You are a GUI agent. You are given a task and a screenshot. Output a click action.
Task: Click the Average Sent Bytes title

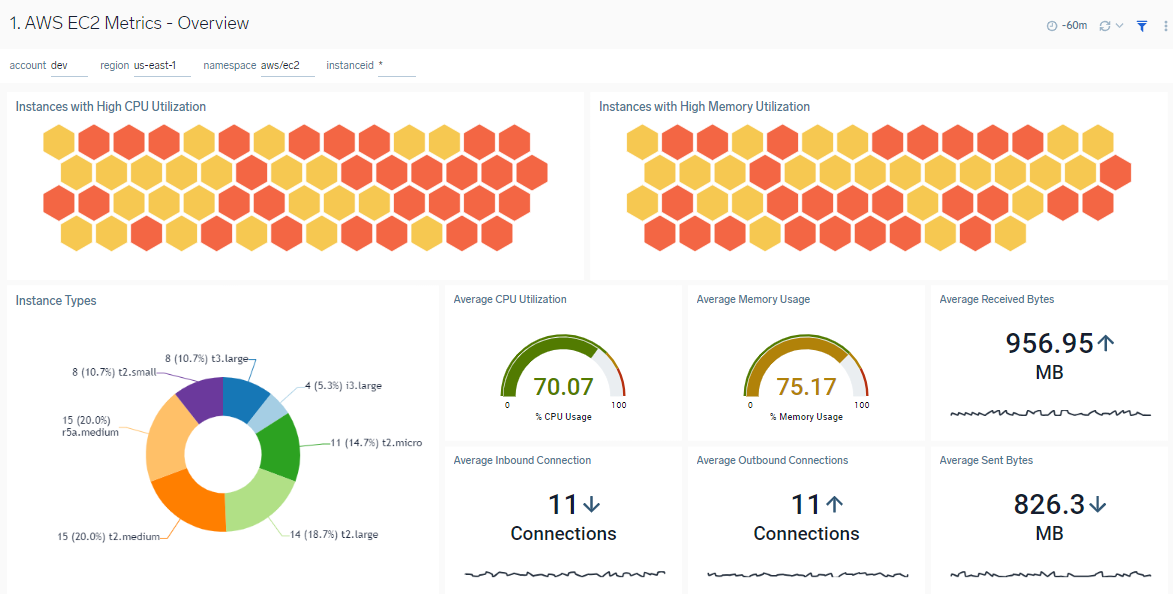(986, 460)
